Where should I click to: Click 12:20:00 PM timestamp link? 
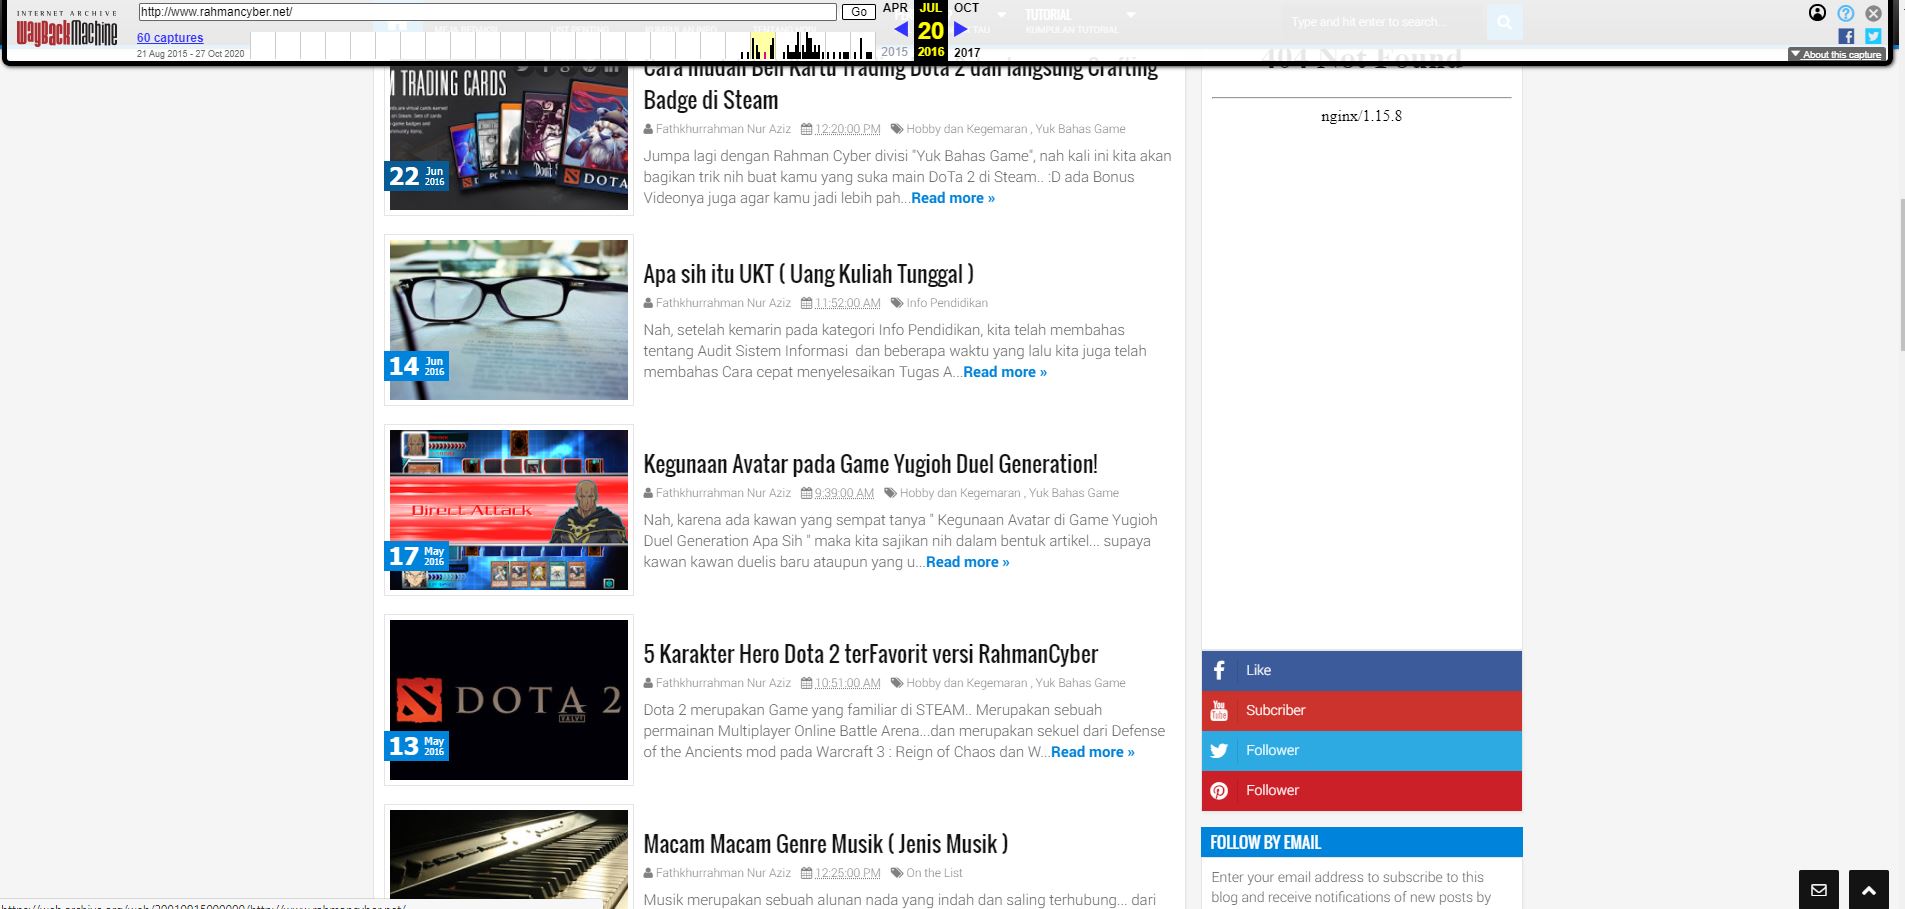[x=848, y=129]
